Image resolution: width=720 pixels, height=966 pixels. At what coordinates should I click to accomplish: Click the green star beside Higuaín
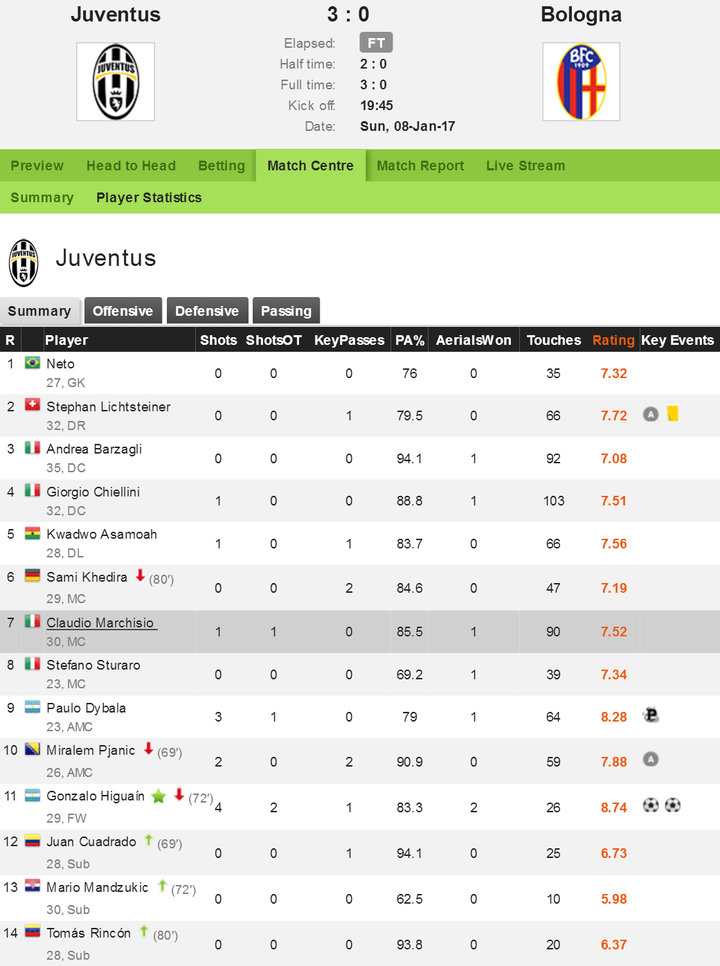point(159,797)
